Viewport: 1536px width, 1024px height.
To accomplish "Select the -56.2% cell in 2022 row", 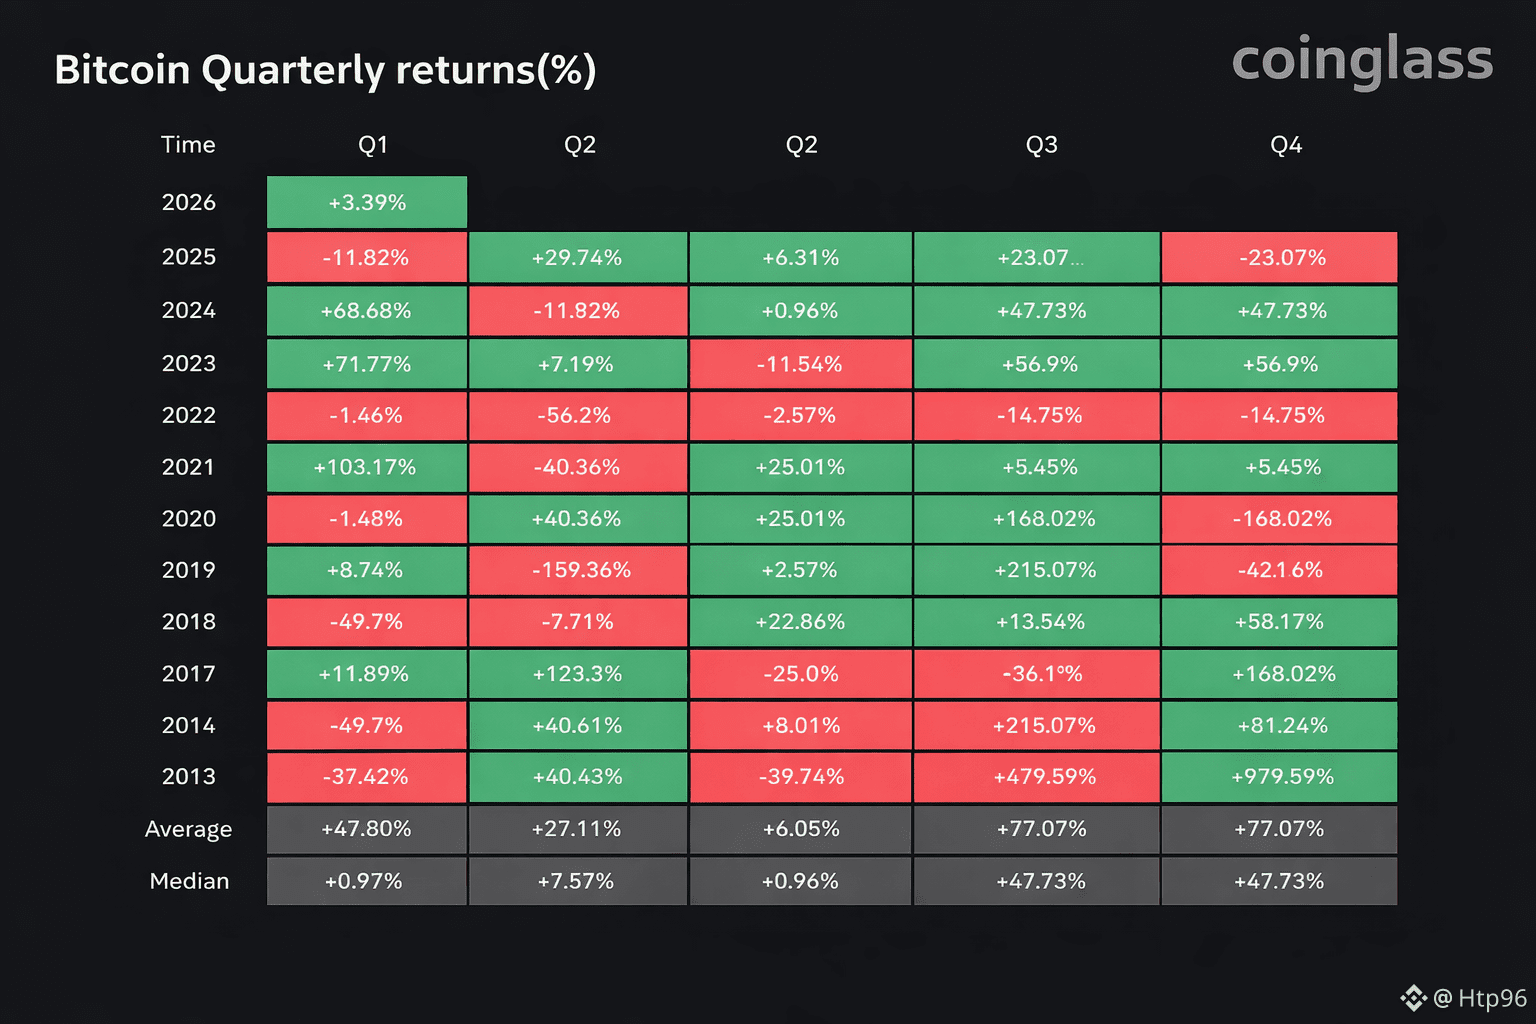I will click(x=578, y=415).
